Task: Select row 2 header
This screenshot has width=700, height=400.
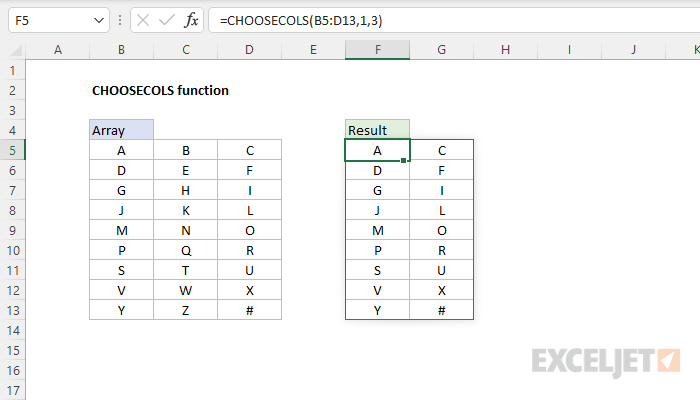Action: [x=12, y=91]
